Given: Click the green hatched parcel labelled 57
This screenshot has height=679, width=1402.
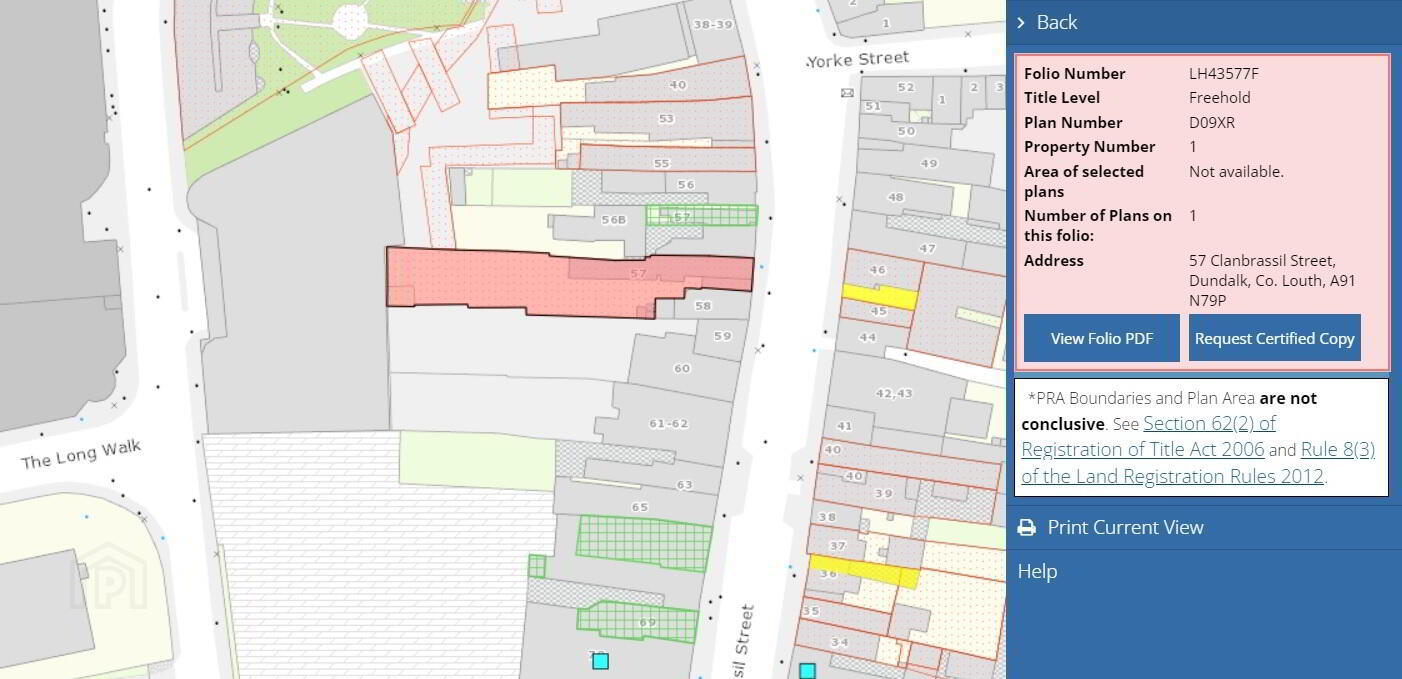Looking at the screenshot, I should 702,215.
